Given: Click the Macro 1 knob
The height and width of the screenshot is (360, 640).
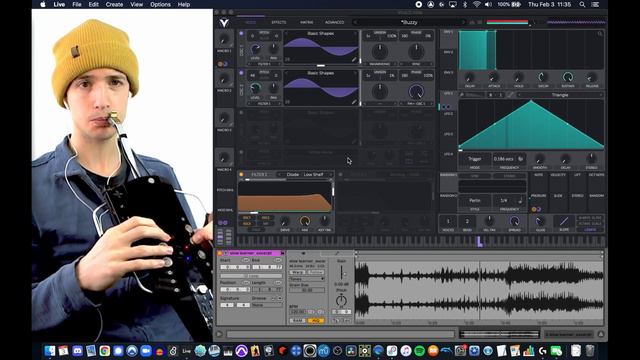Looking at the screenshot, I should (224, 40).
